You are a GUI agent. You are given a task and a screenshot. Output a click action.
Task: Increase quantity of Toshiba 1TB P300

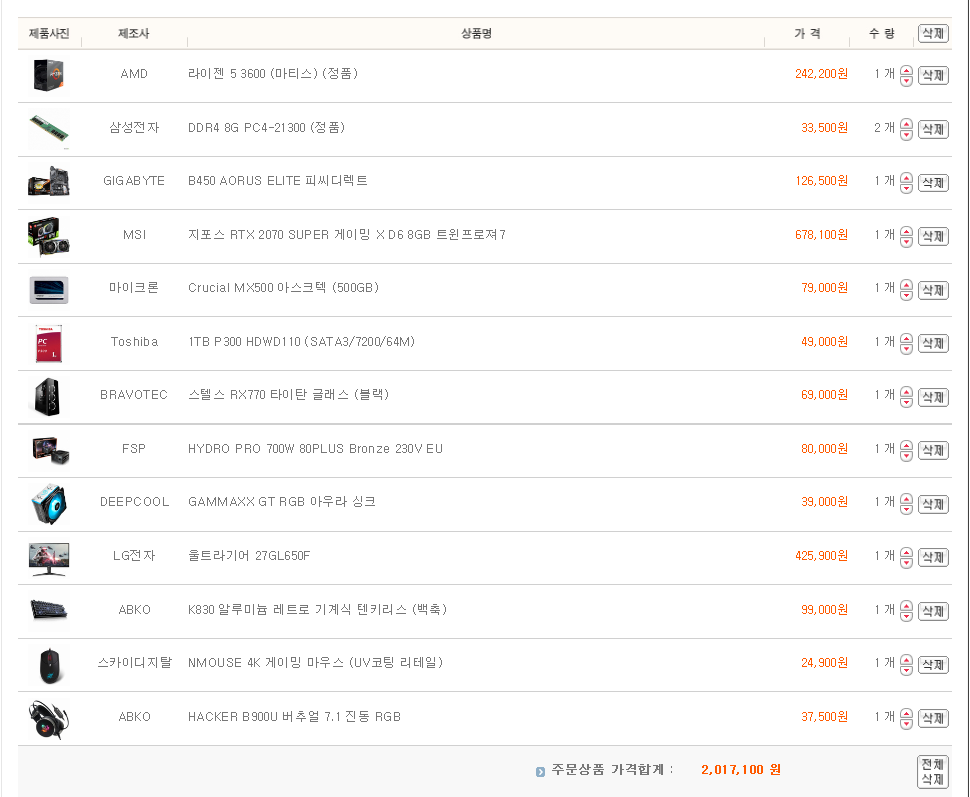click(906, 338)
